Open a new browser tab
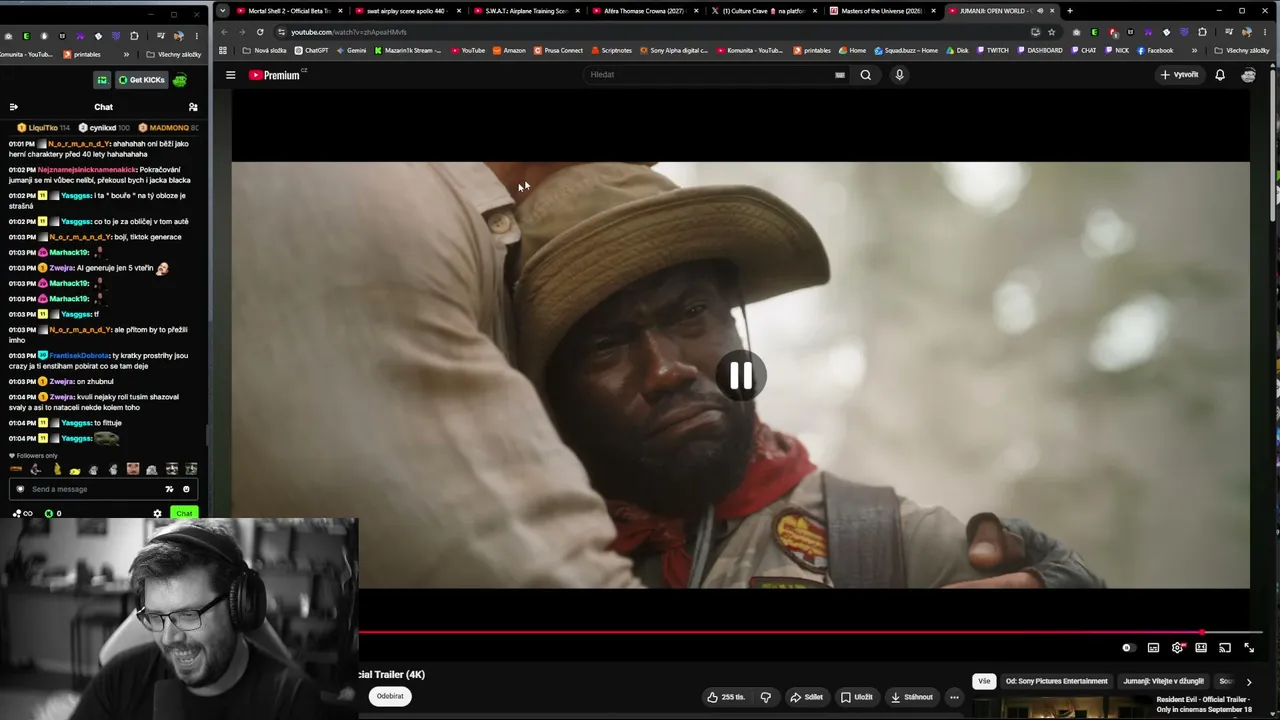Image resolution: width=1280 pixels, height=720 pixels. [1069, 11]
